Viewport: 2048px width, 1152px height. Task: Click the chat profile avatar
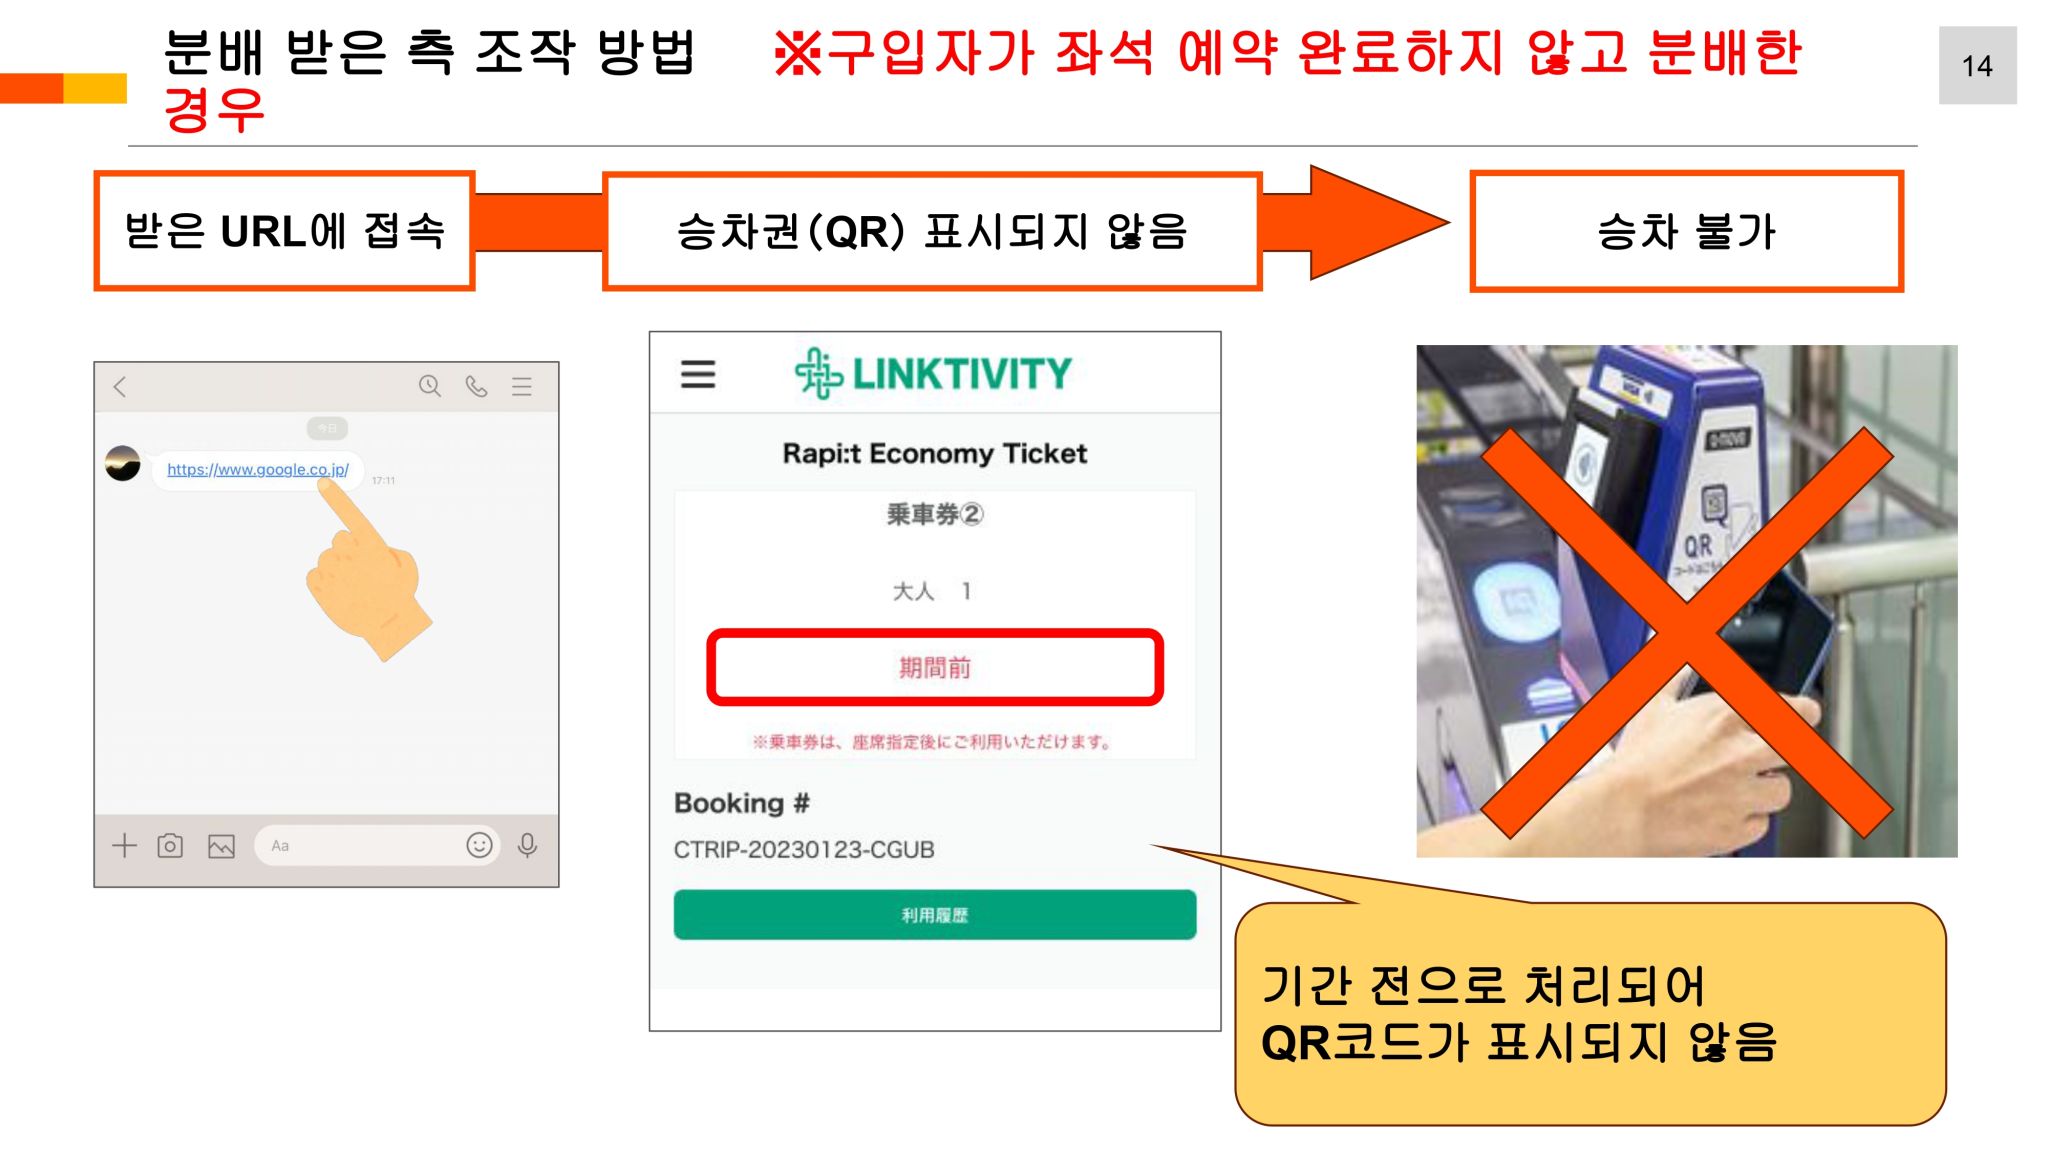(123, 463)
